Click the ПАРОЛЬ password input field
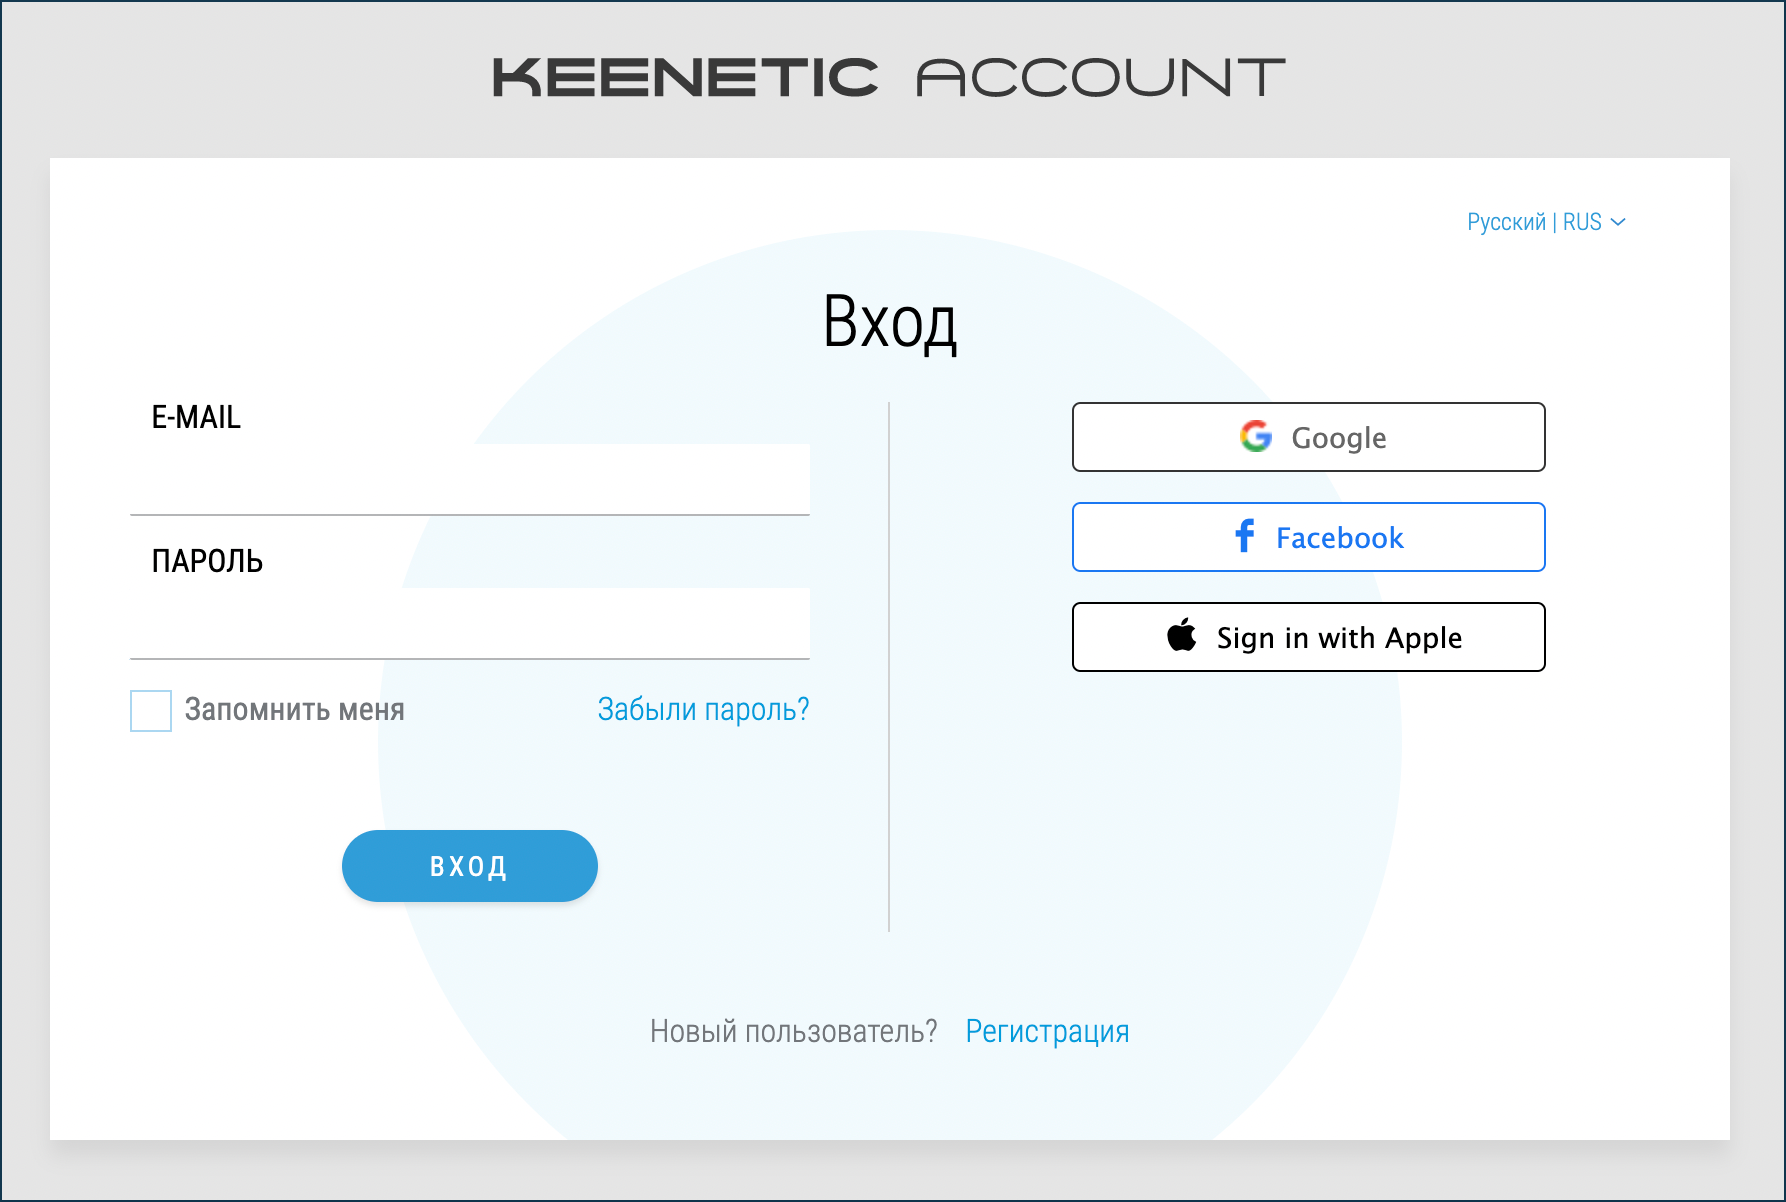 click(470, 623)
